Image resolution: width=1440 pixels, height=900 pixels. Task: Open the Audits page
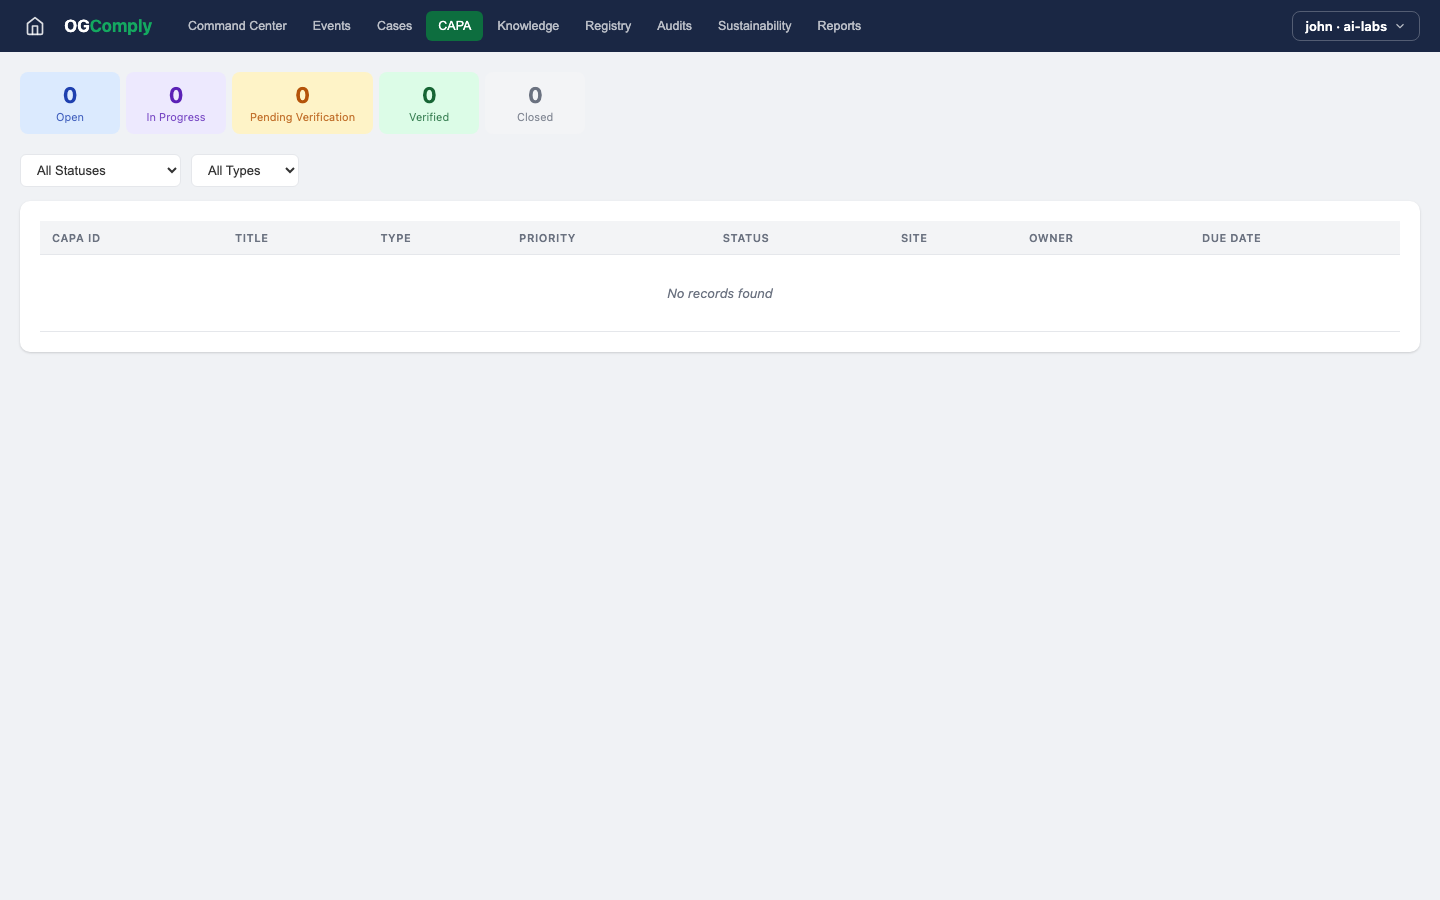coord(674,26)
